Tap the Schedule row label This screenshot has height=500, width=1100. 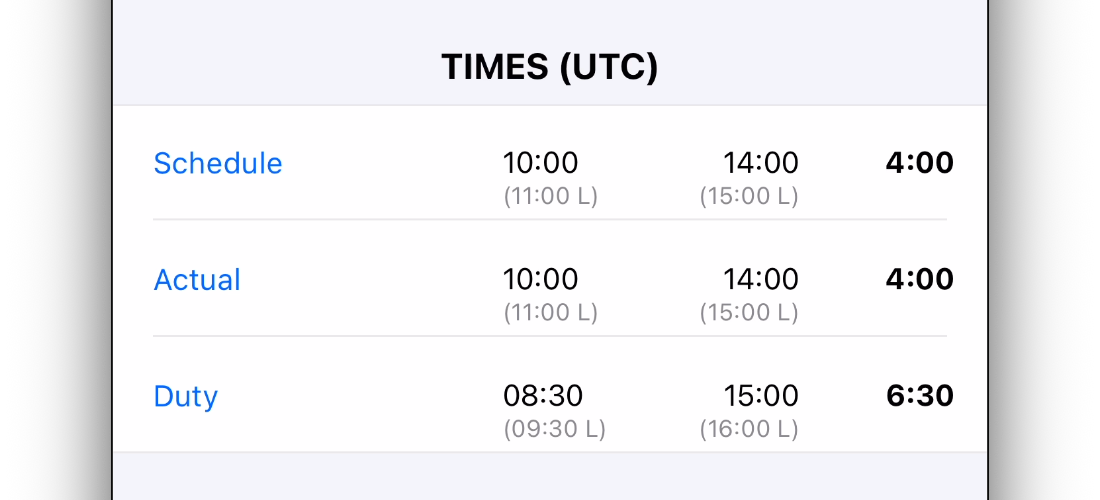217,163
